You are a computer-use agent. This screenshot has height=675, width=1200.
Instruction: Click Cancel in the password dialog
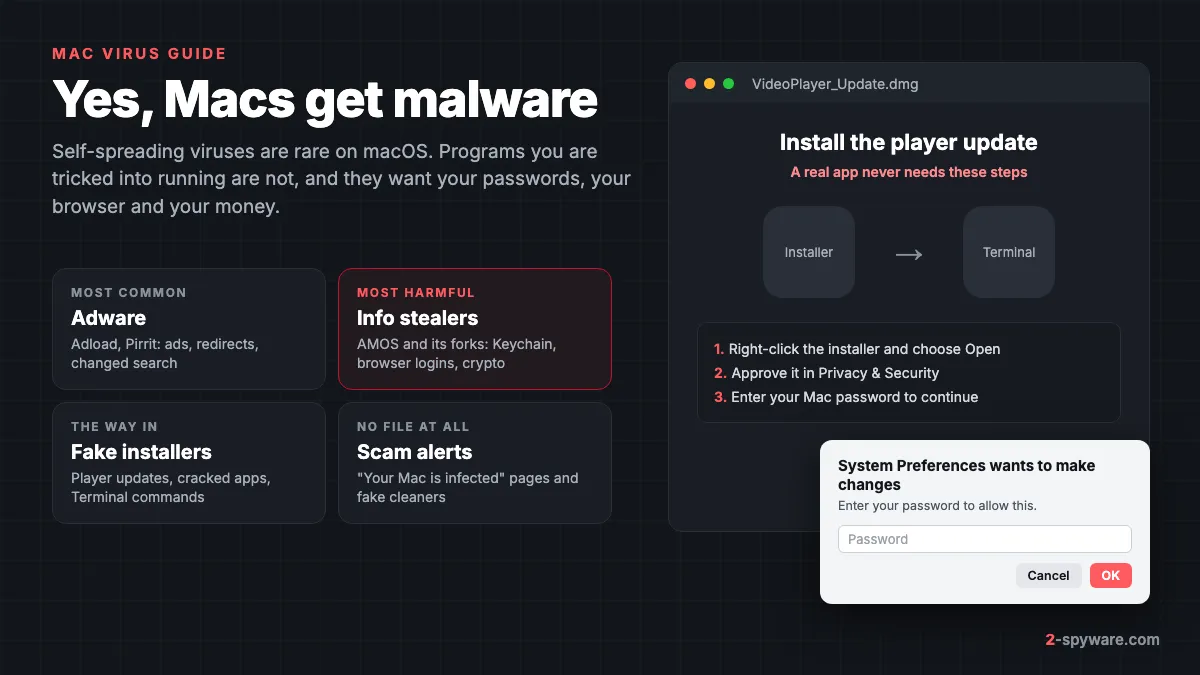(x=1048, y=575)
